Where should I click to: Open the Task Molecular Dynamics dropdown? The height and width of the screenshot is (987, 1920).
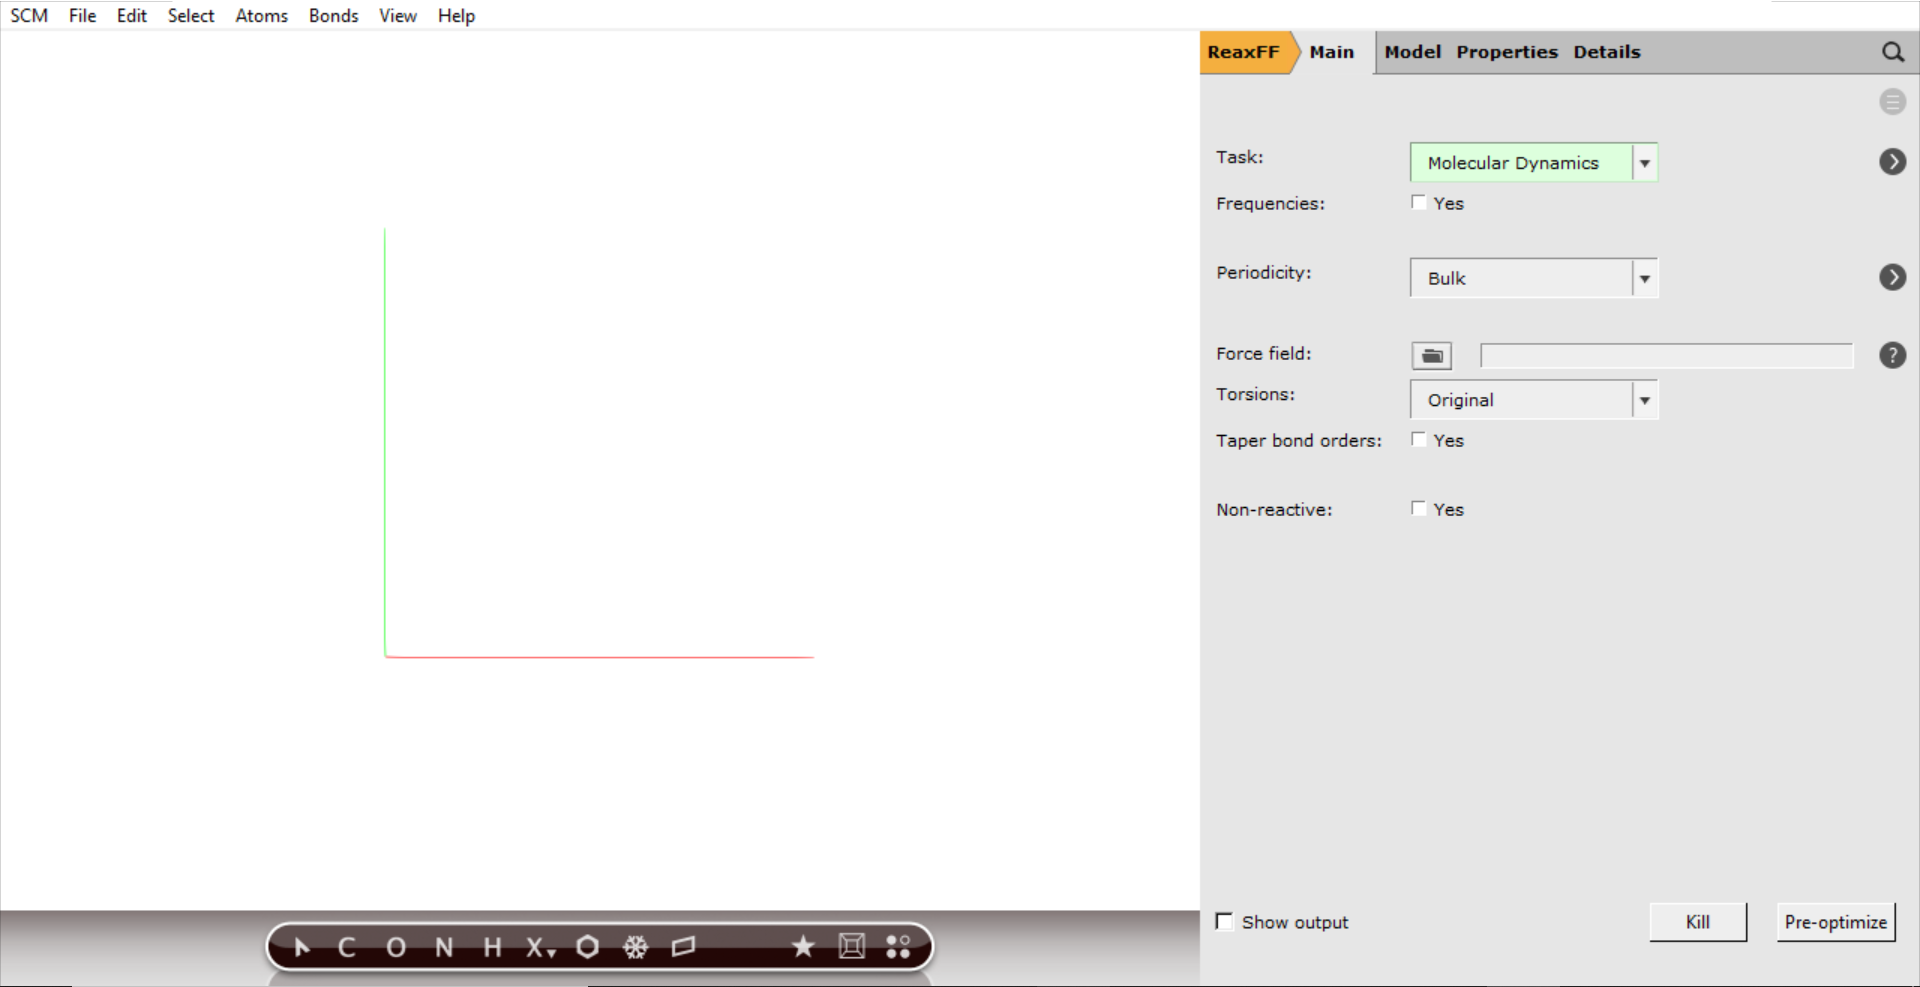click(x=1534, y=162)
